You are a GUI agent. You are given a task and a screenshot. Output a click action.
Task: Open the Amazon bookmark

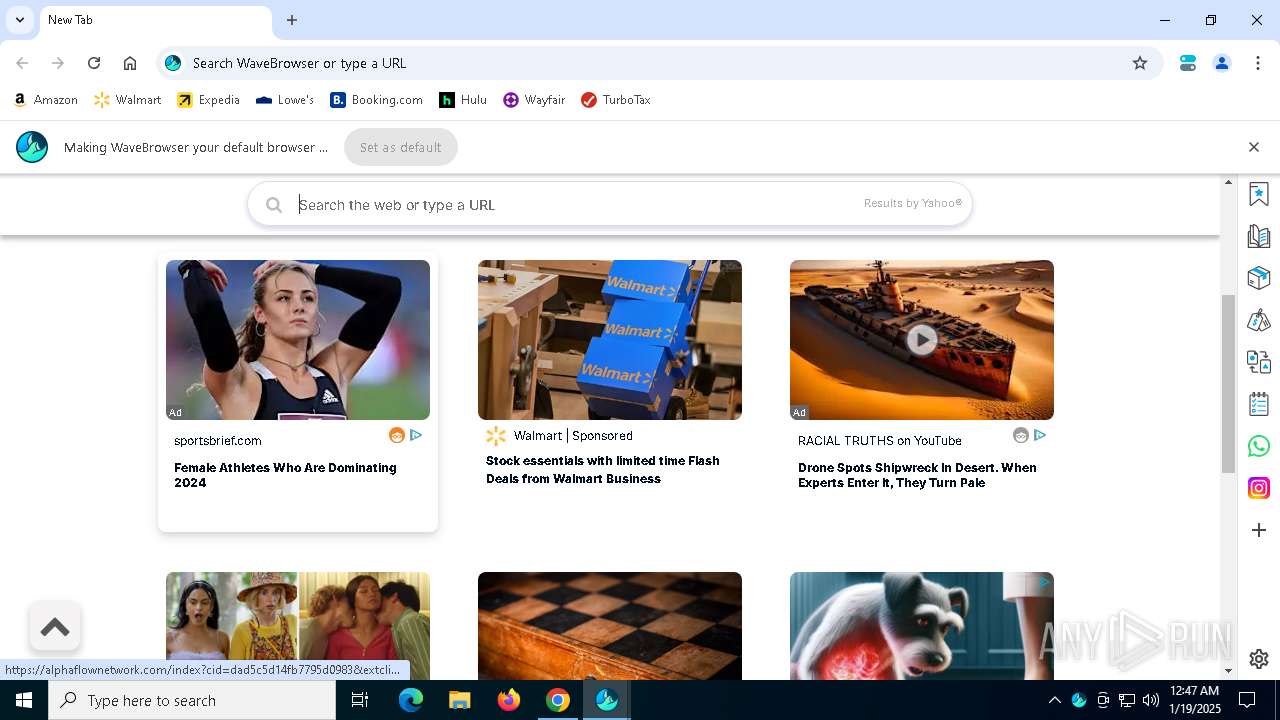(x=46, y=100)
